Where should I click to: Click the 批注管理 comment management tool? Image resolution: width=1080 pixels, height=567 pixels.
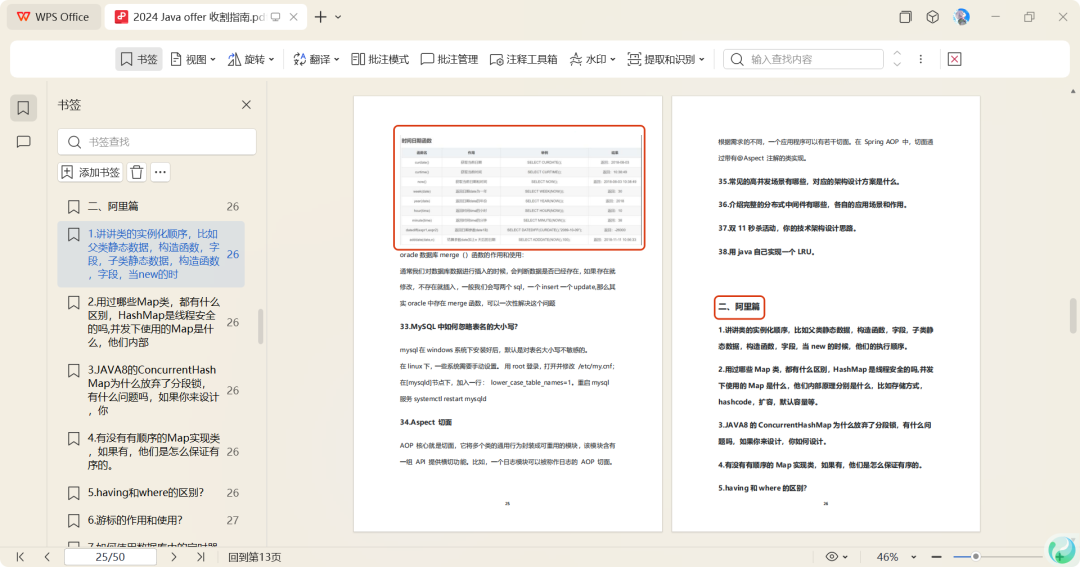[x=449, y=59]
